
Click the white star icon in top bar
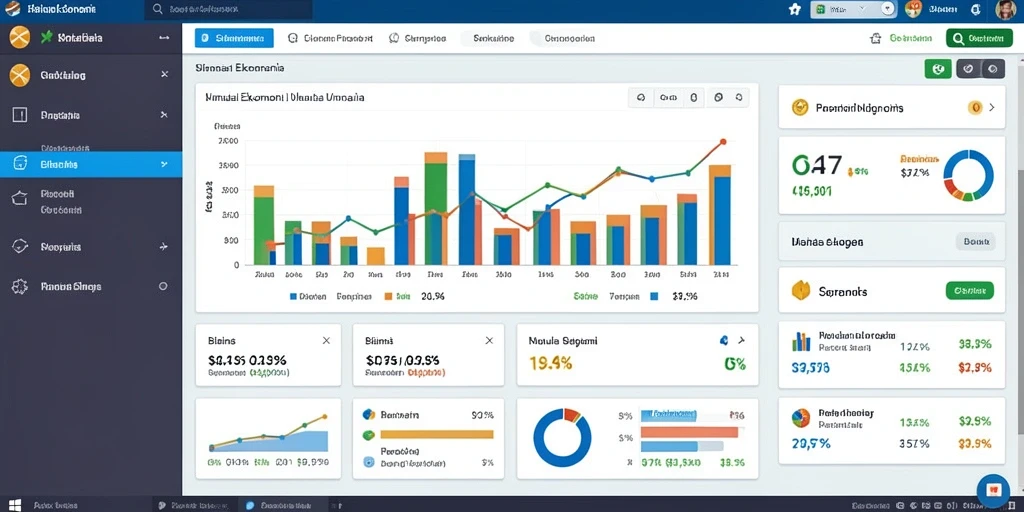pos(794,10)
